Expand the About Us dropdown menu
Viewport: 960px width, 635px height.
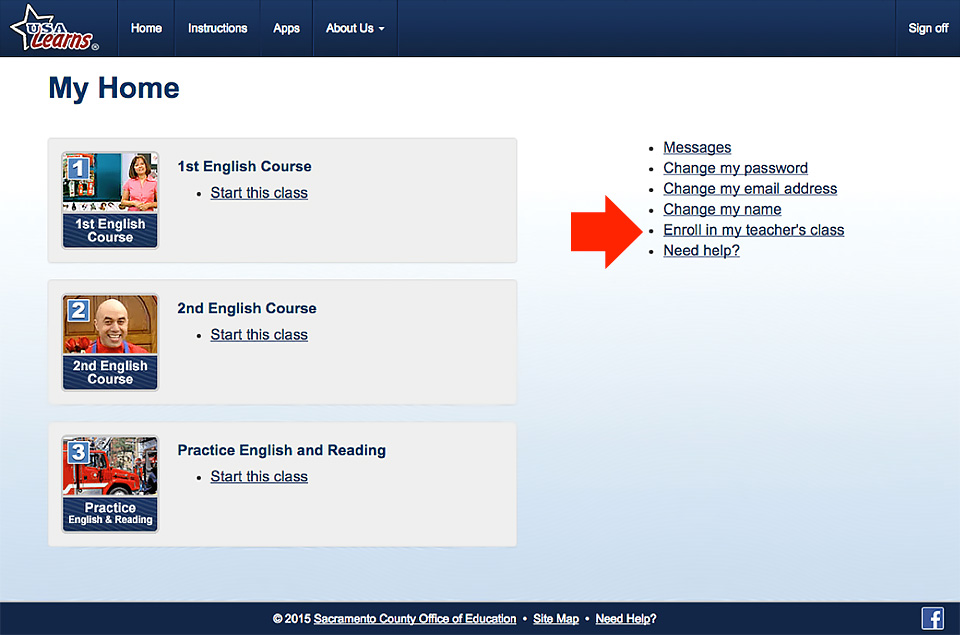[x=354, y=28]
